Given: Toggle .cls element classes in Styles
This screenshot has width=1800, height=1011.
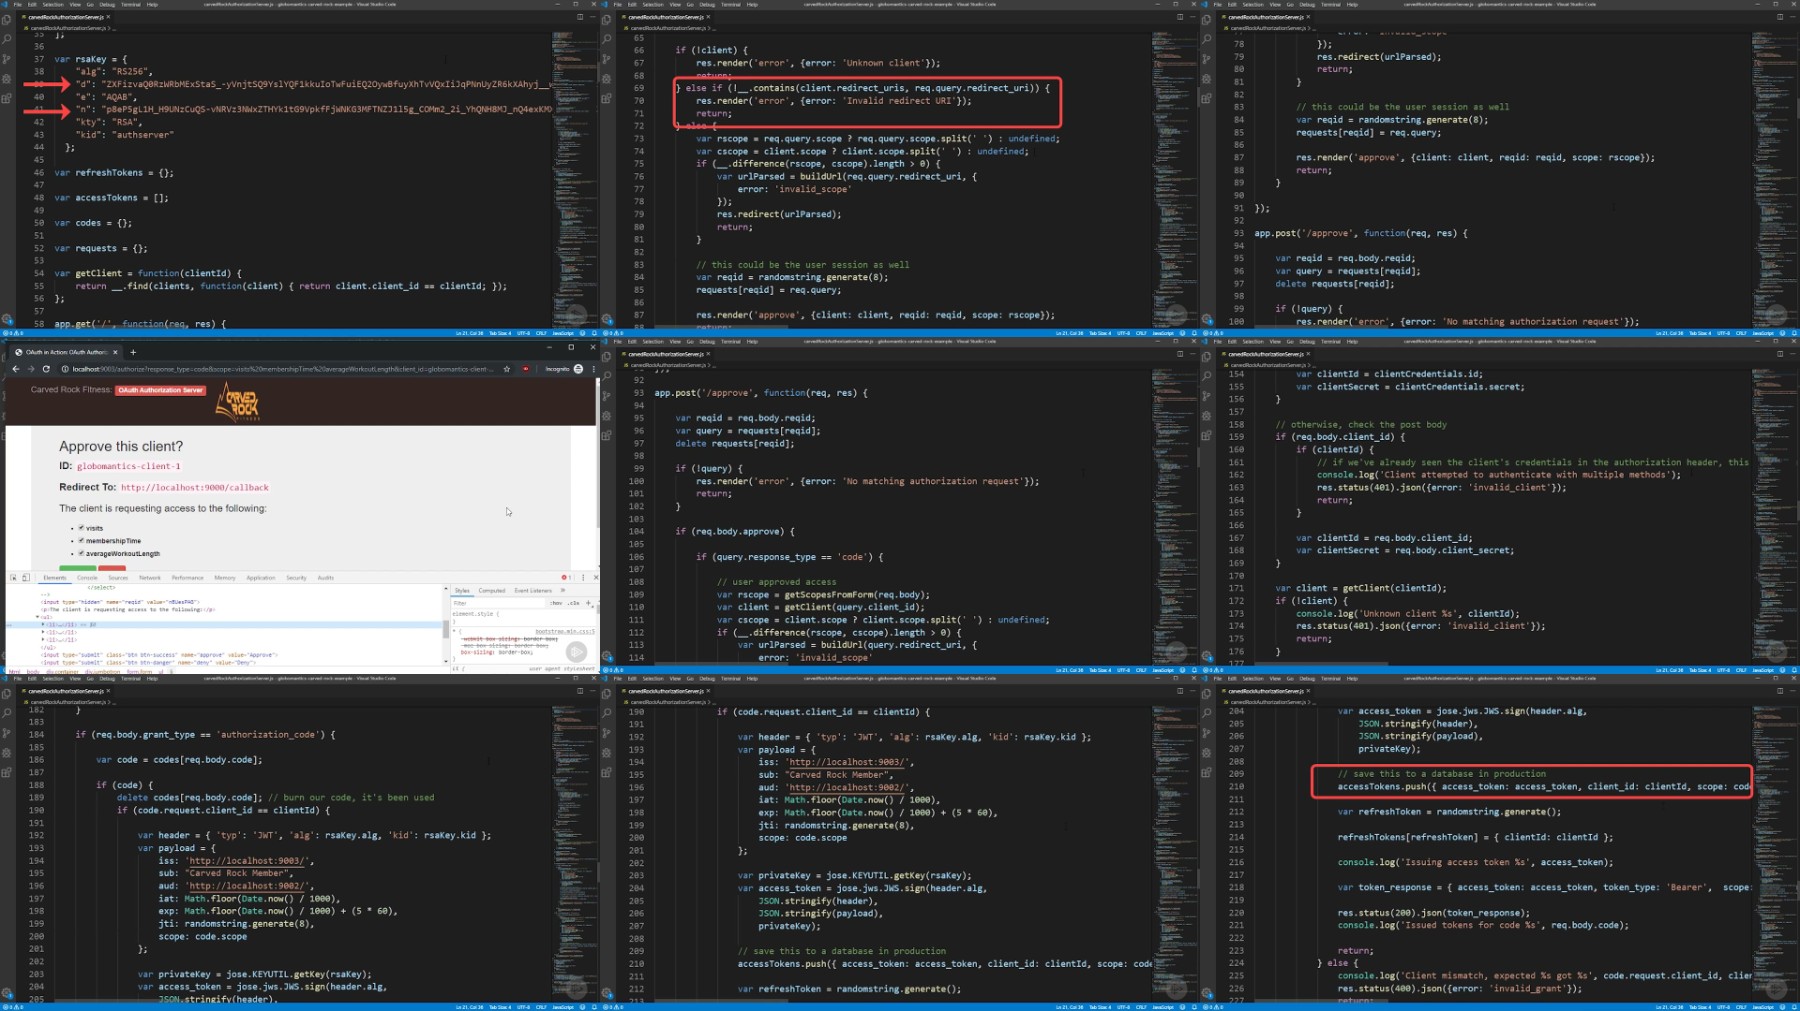Looking at the screenshot, I should [574, 603].
